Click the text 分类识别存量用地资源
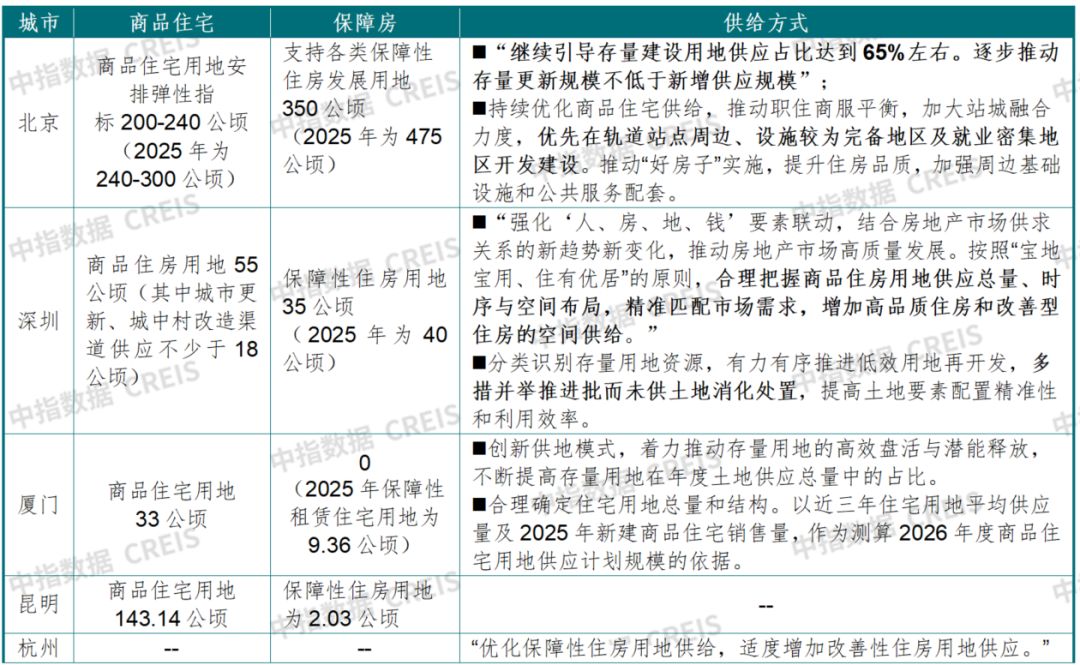The image size is (1080, 665). (595, 362)
